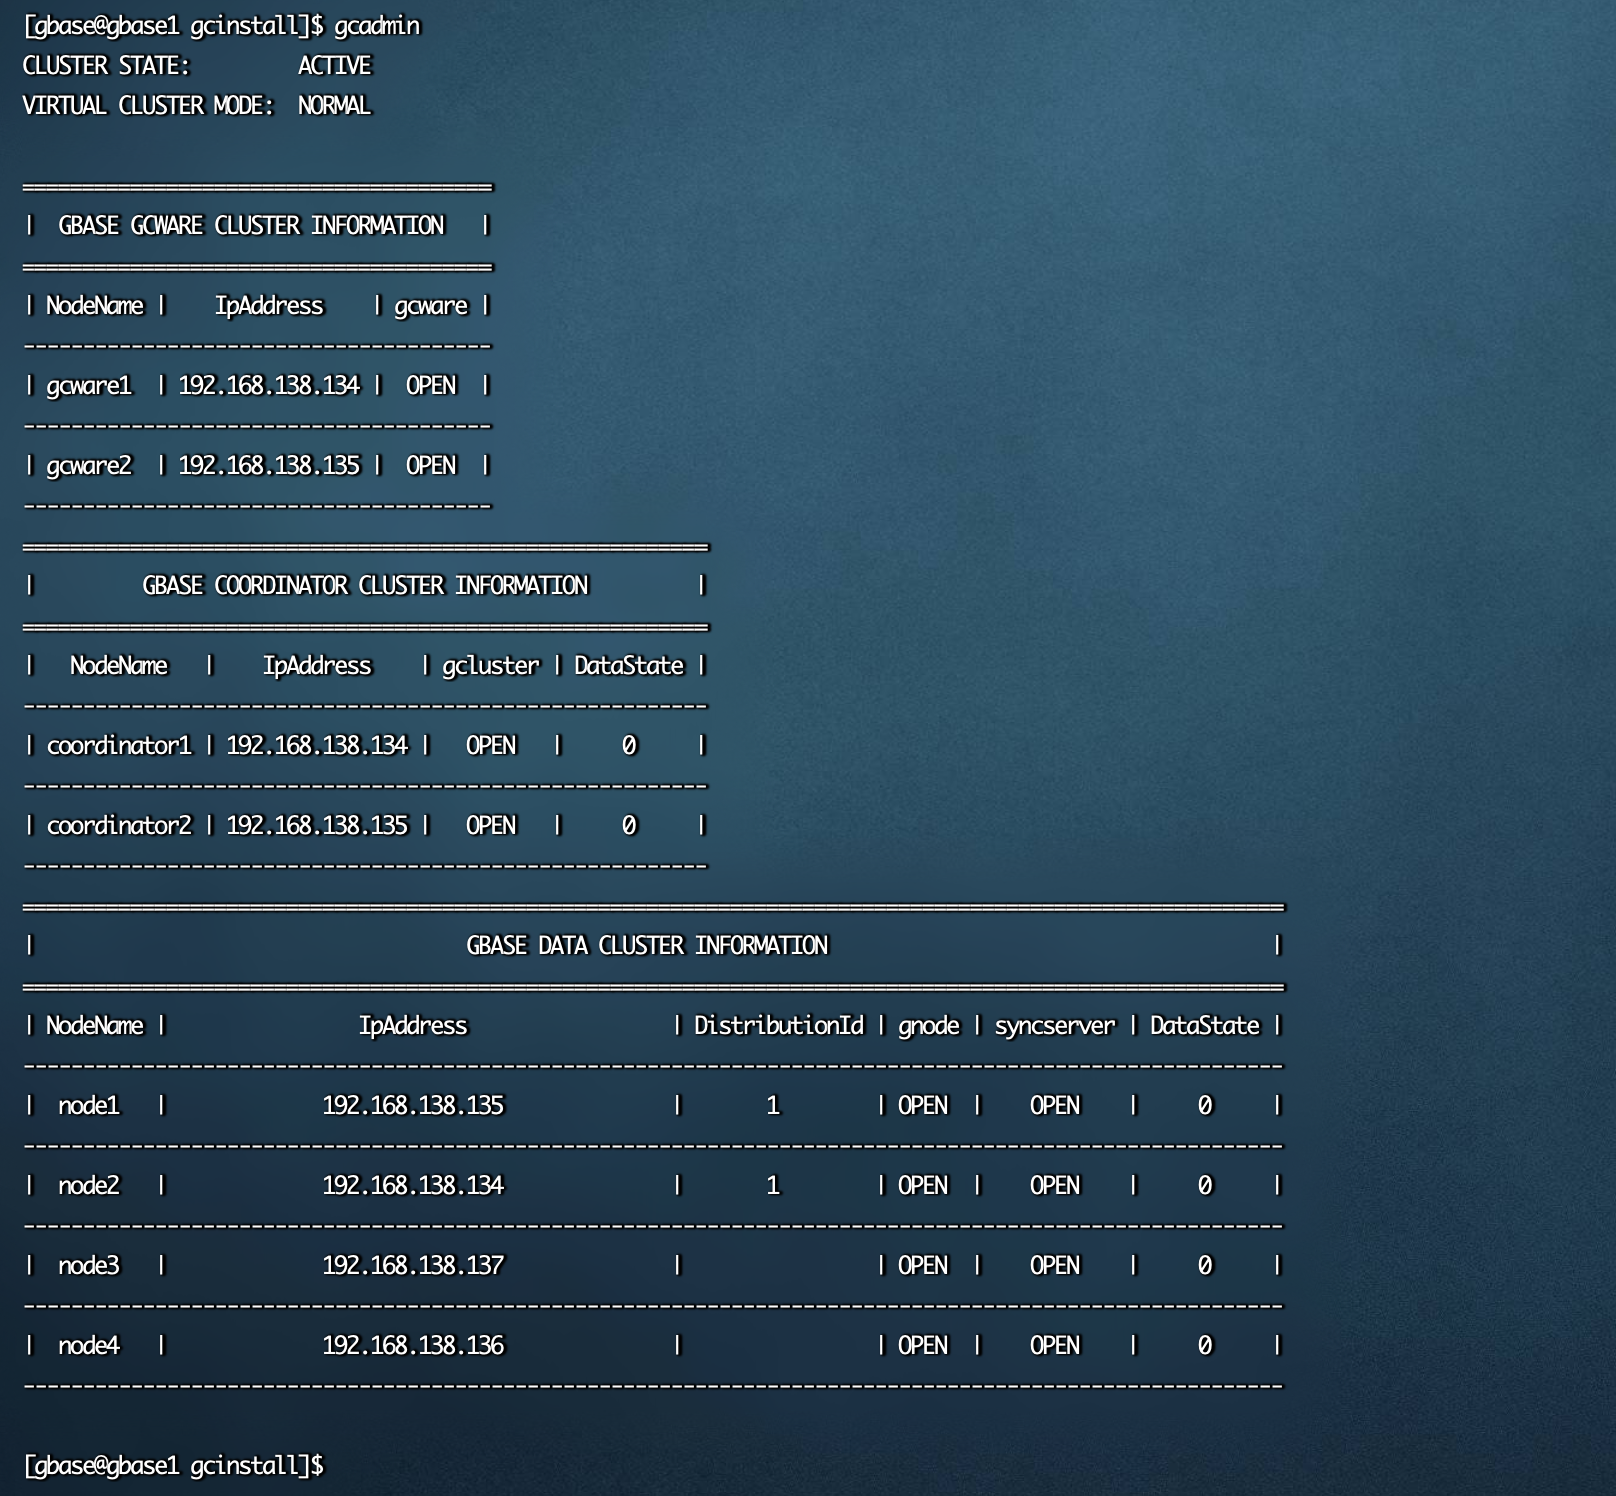
Task: Click the syncserver OPEN status for node2
Action: click(x=1055, y=1186)
